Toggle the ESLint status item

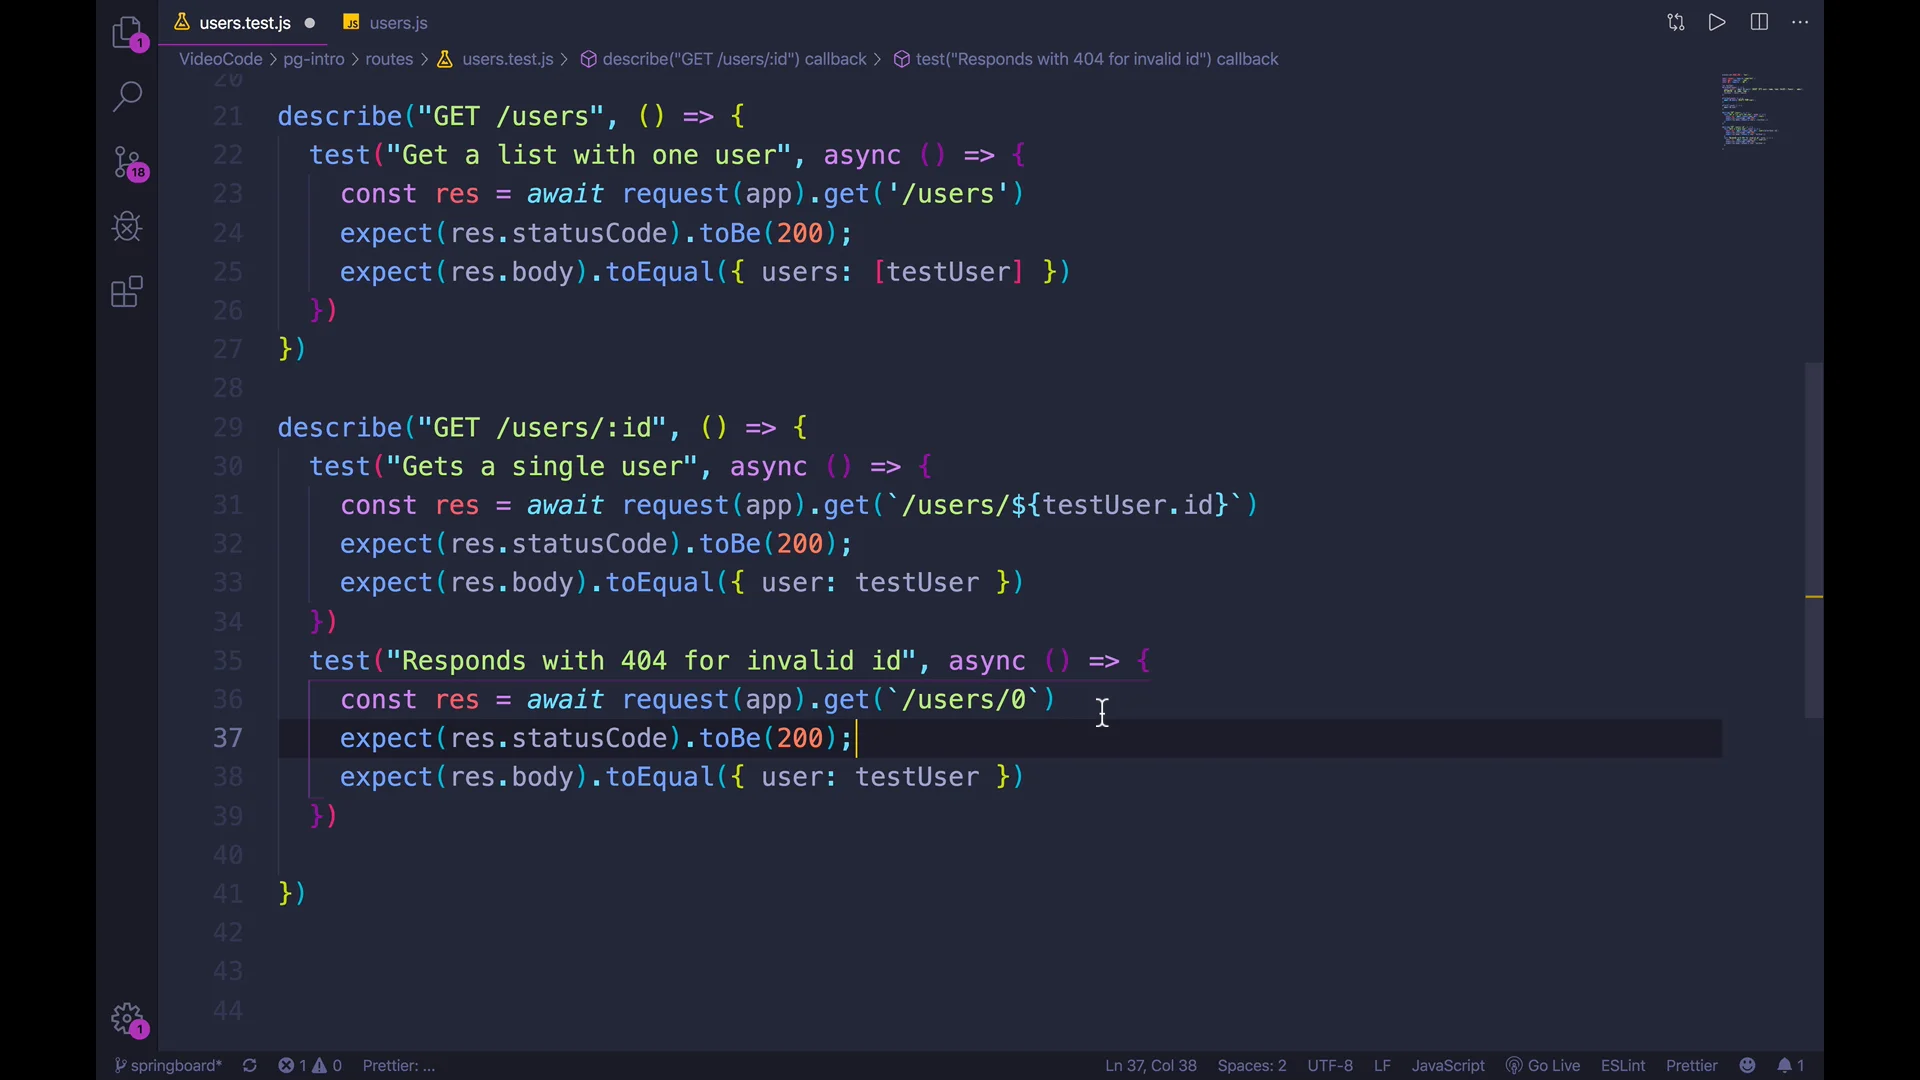(x=1621, y=1065)
